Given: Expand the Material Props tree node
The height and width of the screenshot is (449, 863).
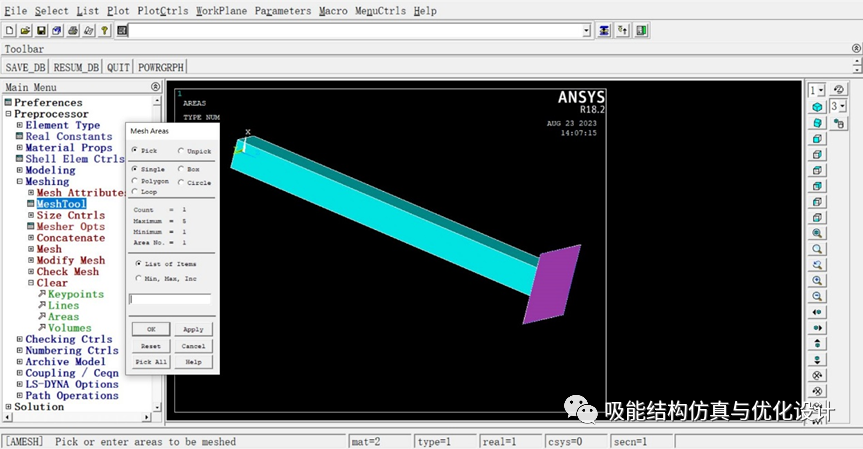Looking at the screenshot, I should (19, 147).
